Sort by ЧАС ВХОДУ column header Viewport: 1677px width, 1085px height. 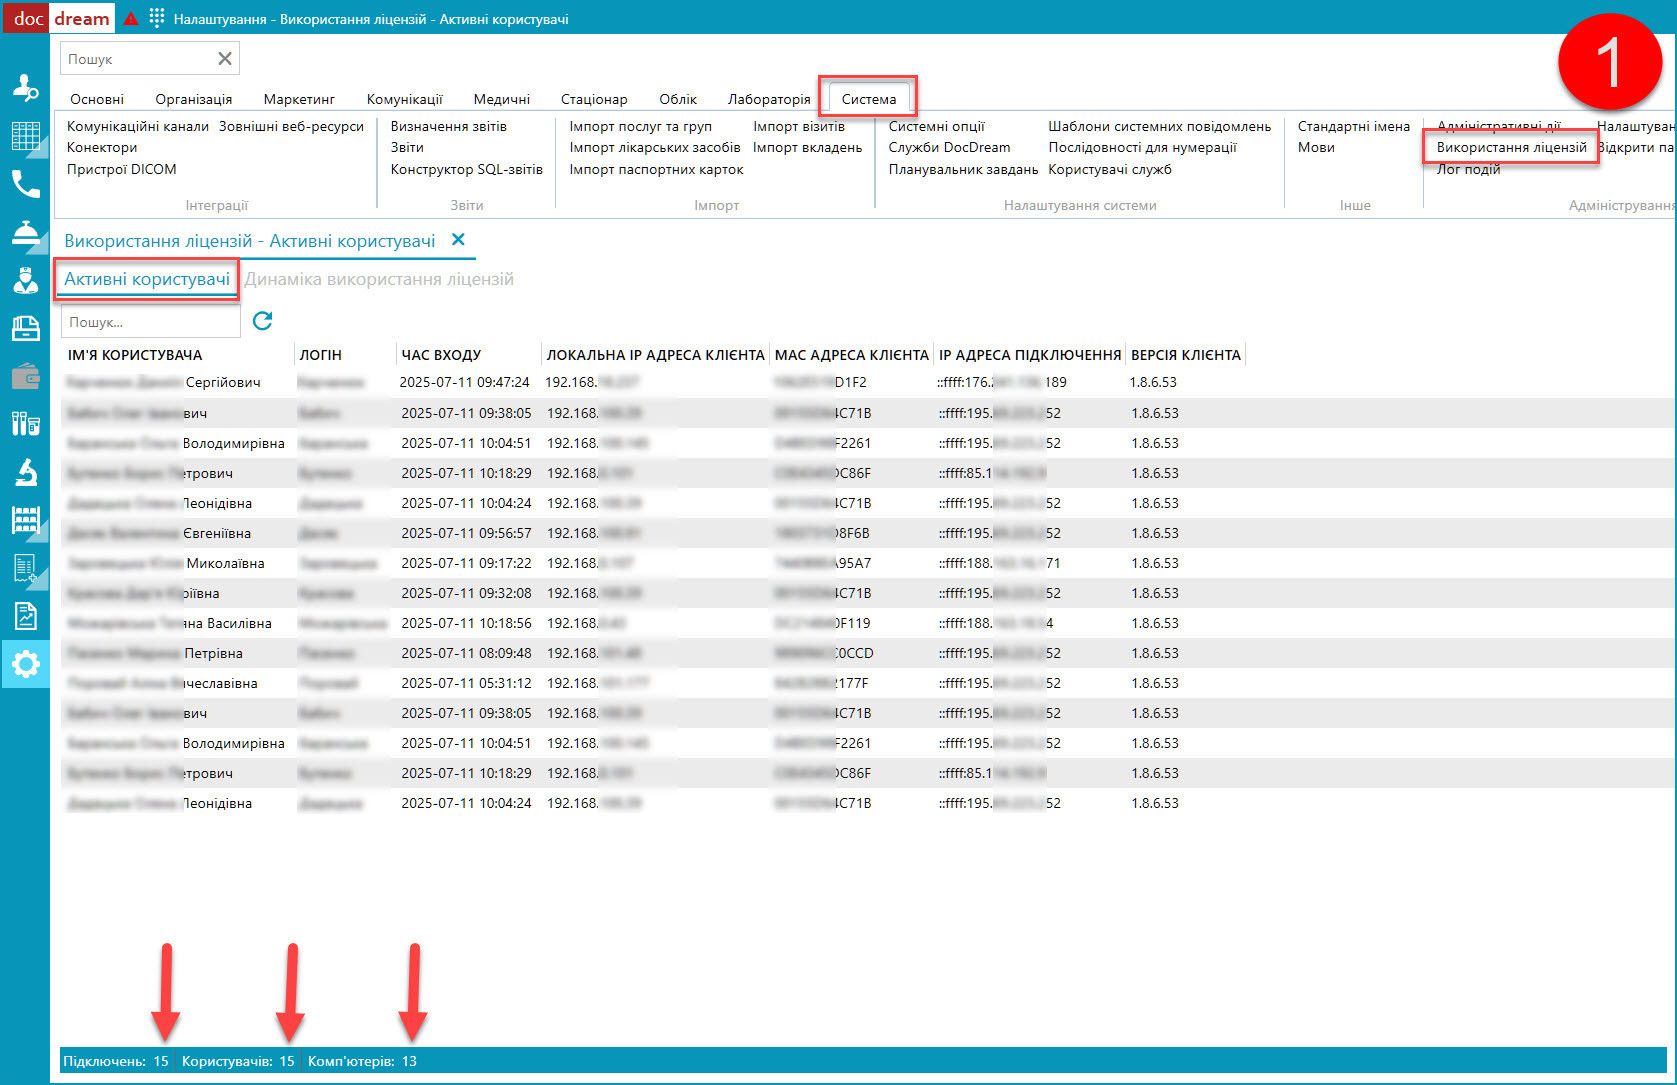(x=441, y=355)
